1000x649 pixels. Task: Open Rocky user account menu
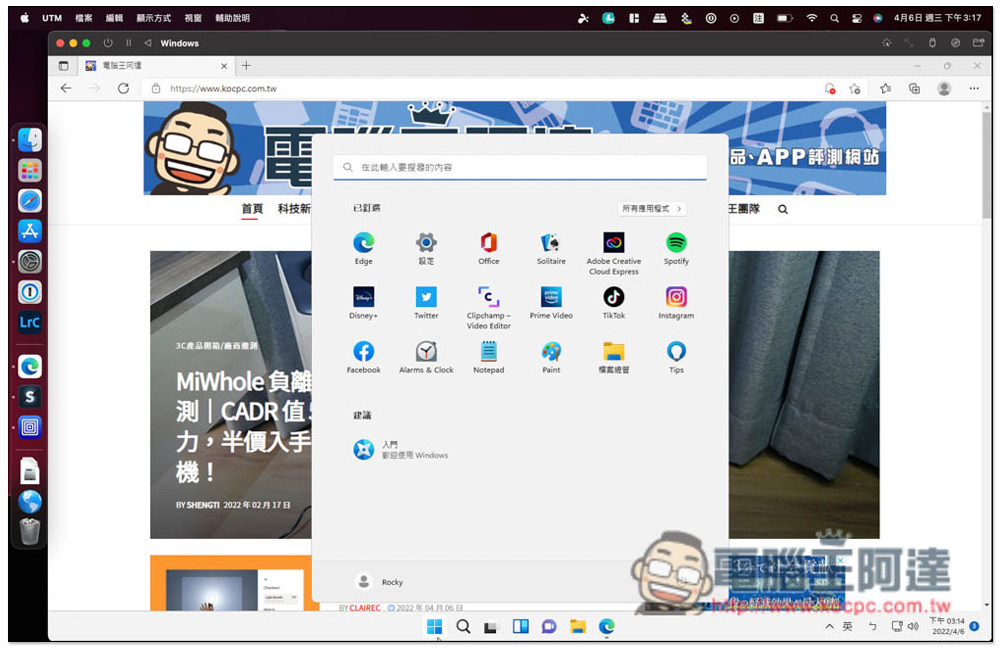tap(380, 582)
